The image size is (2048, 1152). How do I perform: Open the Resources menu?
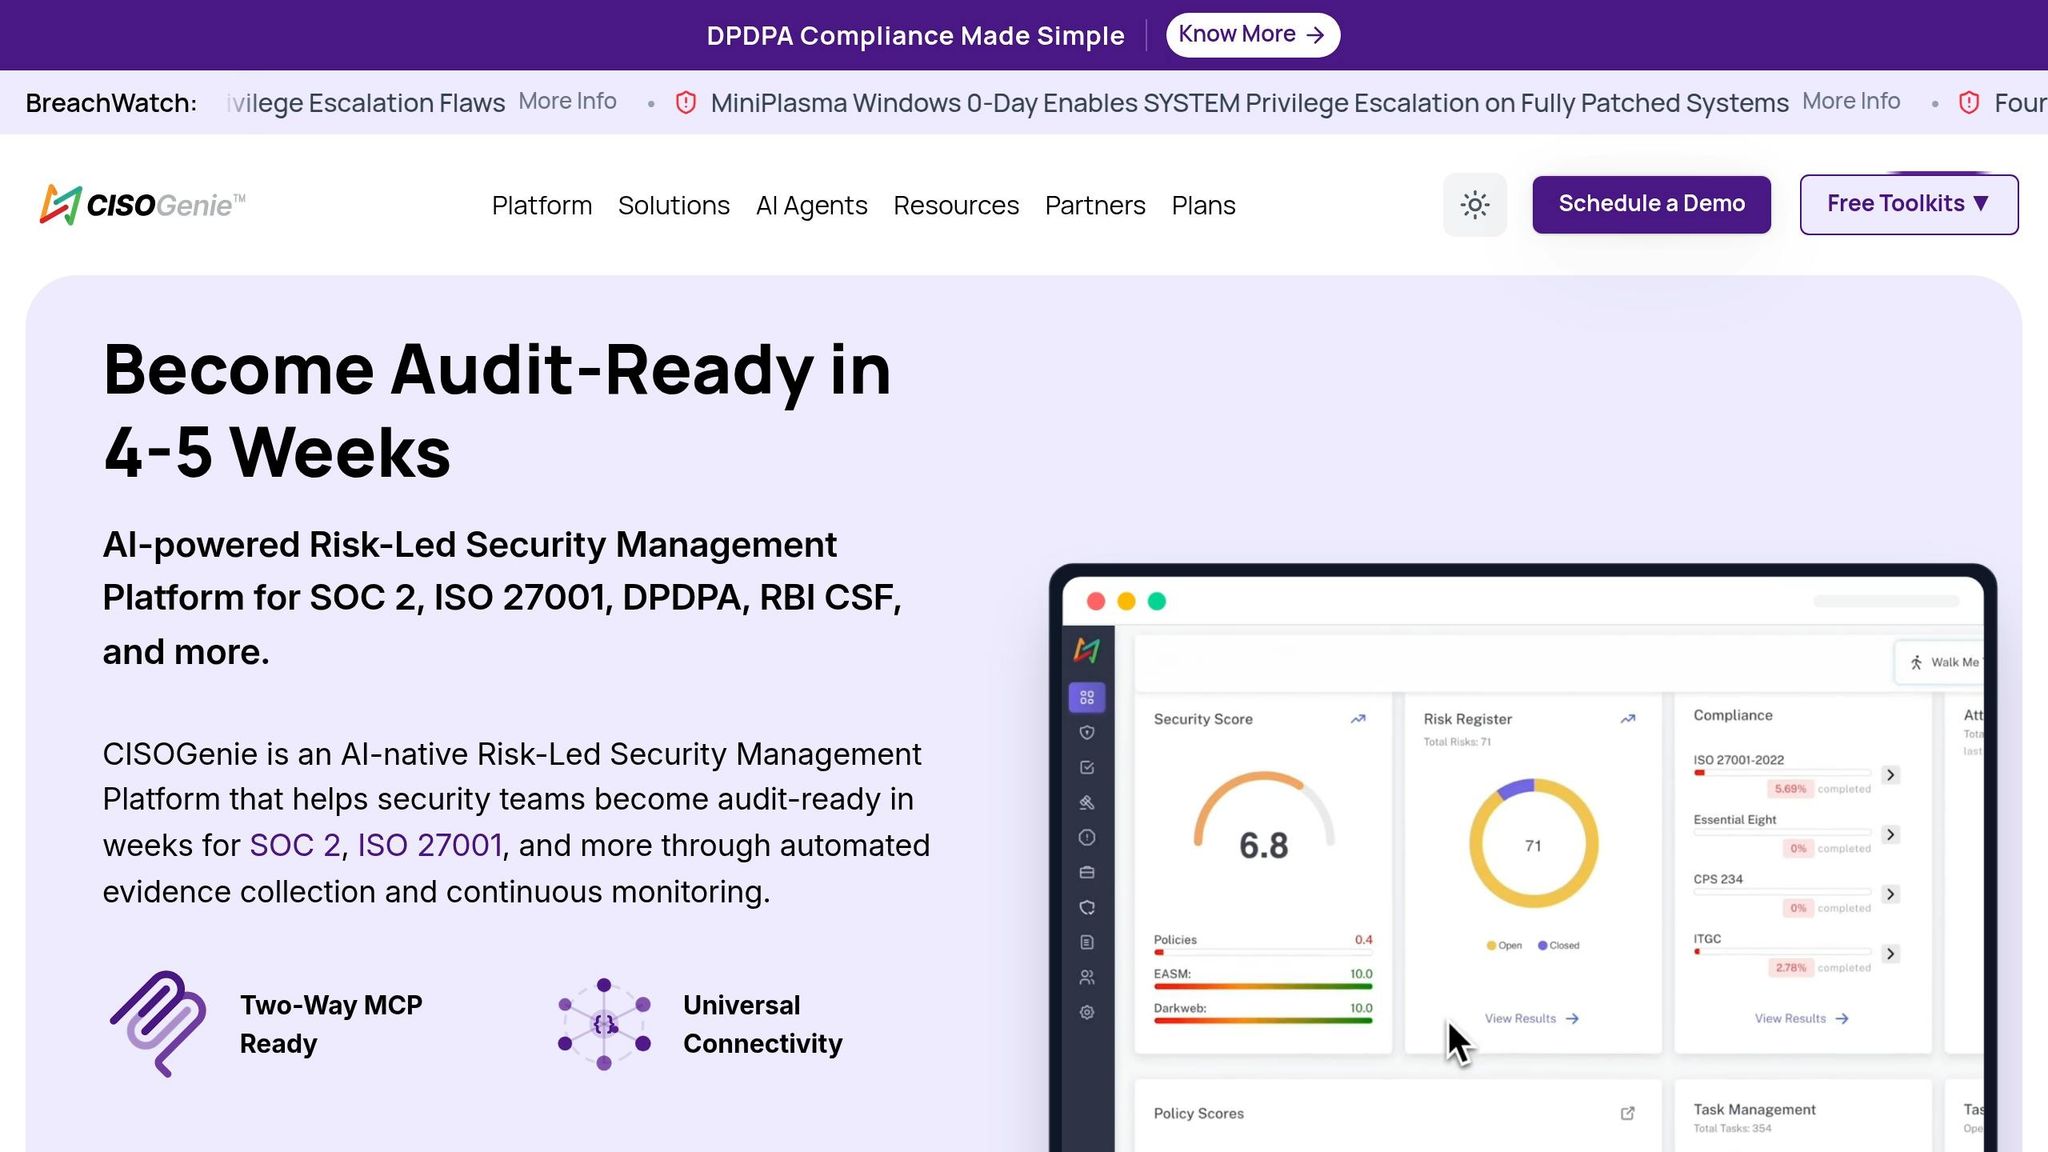click(x=956, y=206)
